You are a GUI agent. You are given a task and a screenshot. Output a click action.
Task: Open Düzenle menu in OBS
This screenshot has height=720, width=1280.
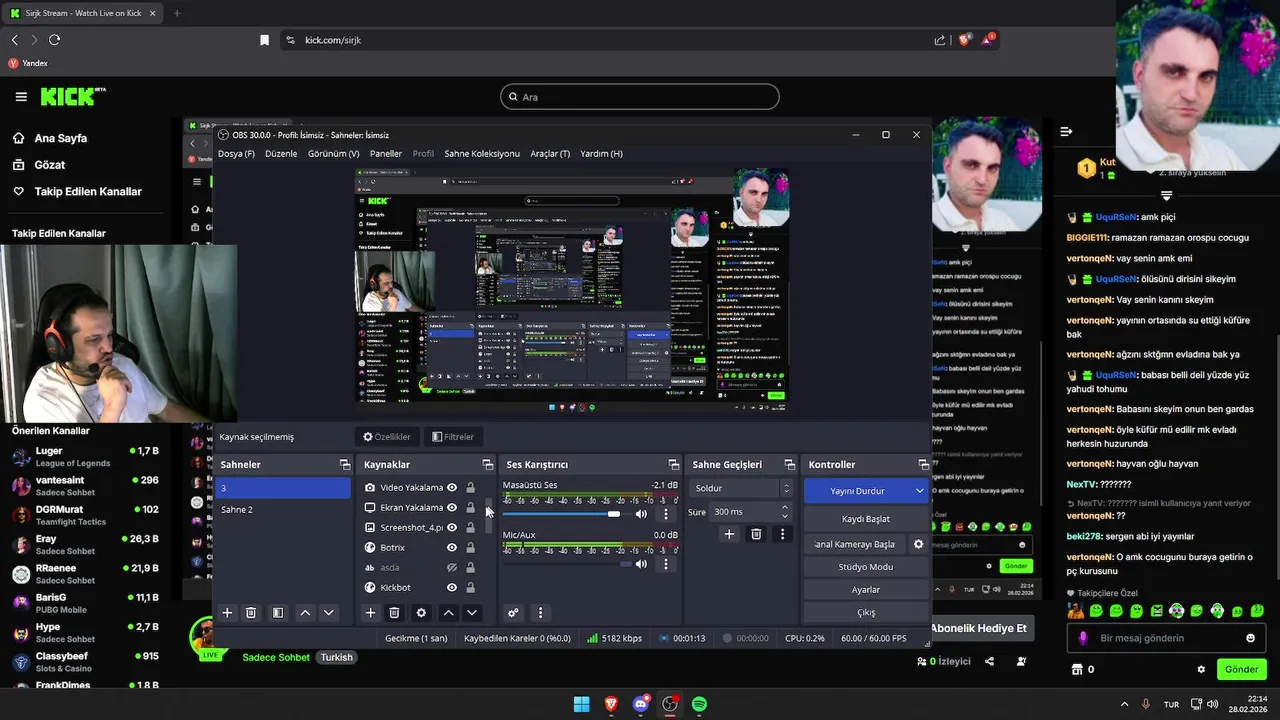[x=281, y=154]
